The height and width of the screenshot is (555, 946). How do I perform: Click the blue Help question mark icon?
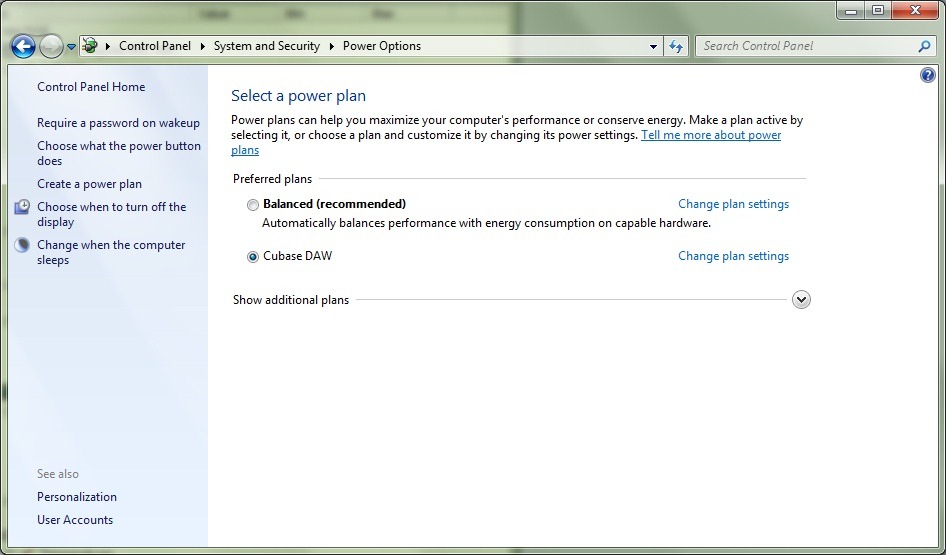[927, 76]
